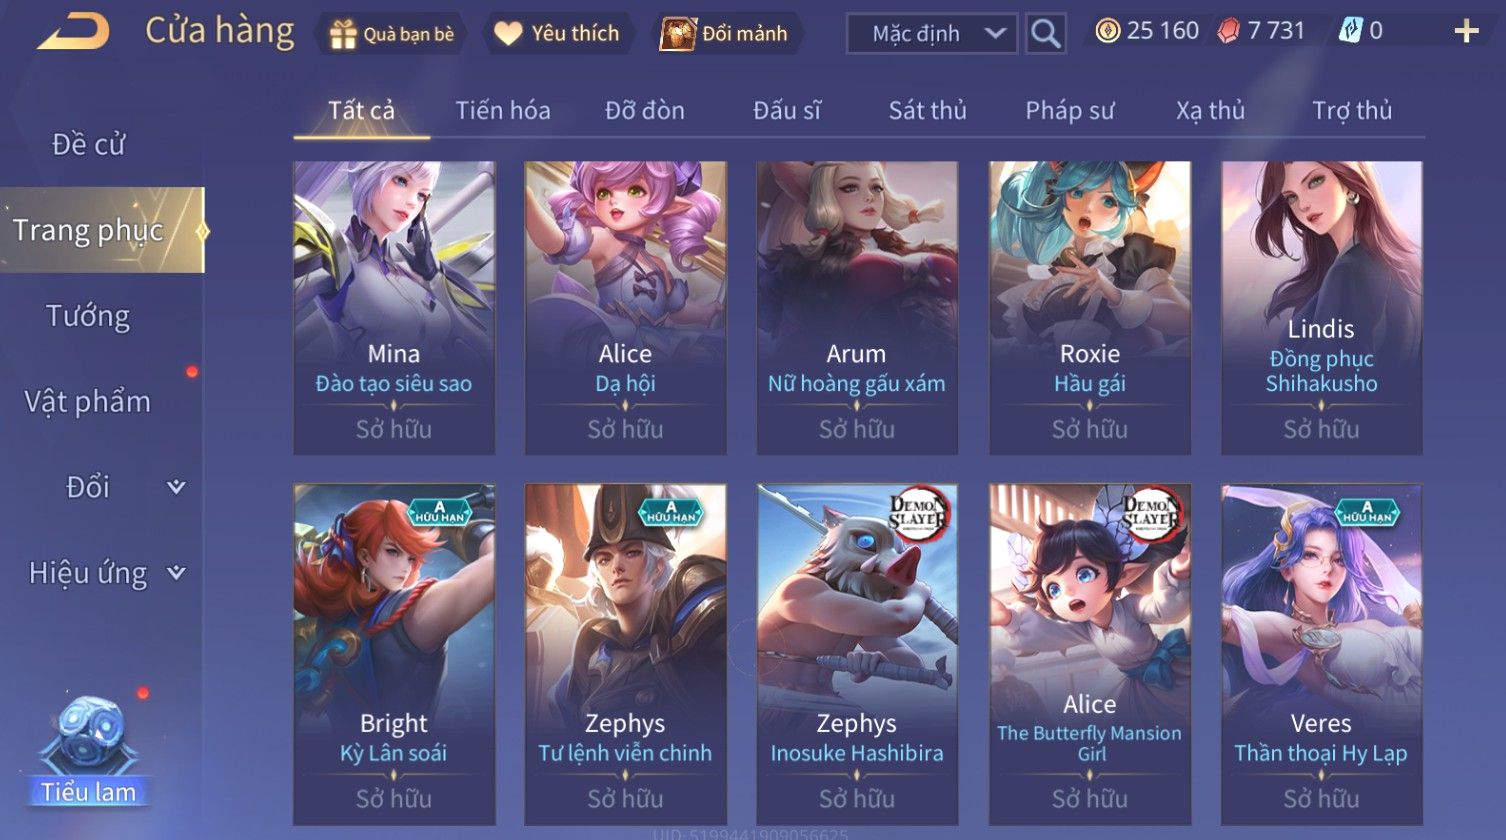Tap the plus icon to add currency
The width and height of the screenshot is (1506, 840).
1466,32
